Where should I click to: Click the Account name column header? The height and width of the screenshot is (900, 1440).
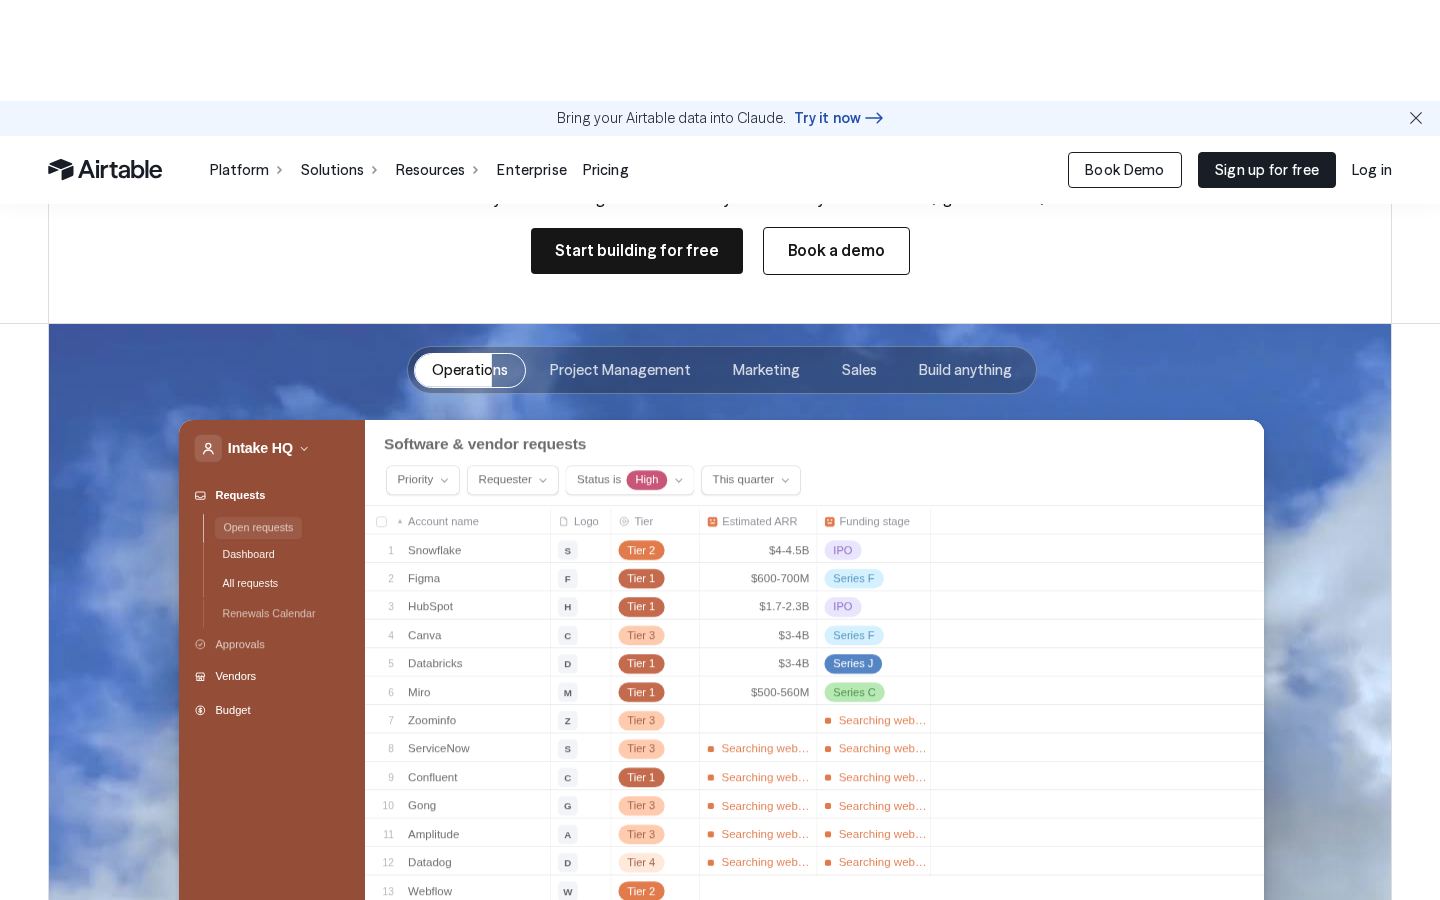(x=443, y=522)
